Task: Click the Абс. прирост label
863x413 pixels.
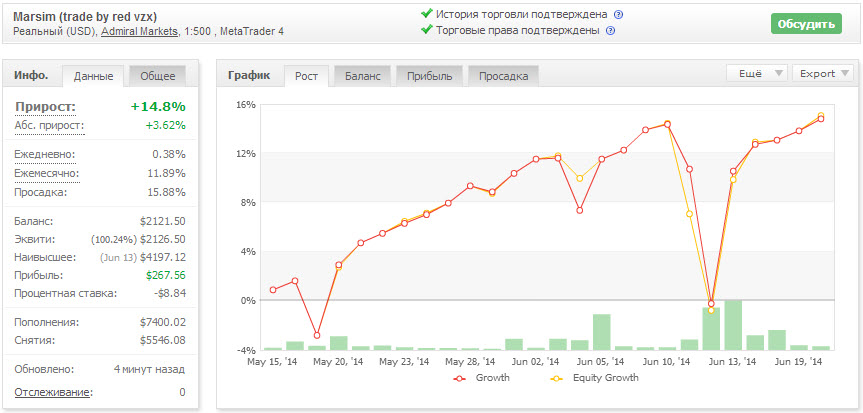Action: coord(49,126)
